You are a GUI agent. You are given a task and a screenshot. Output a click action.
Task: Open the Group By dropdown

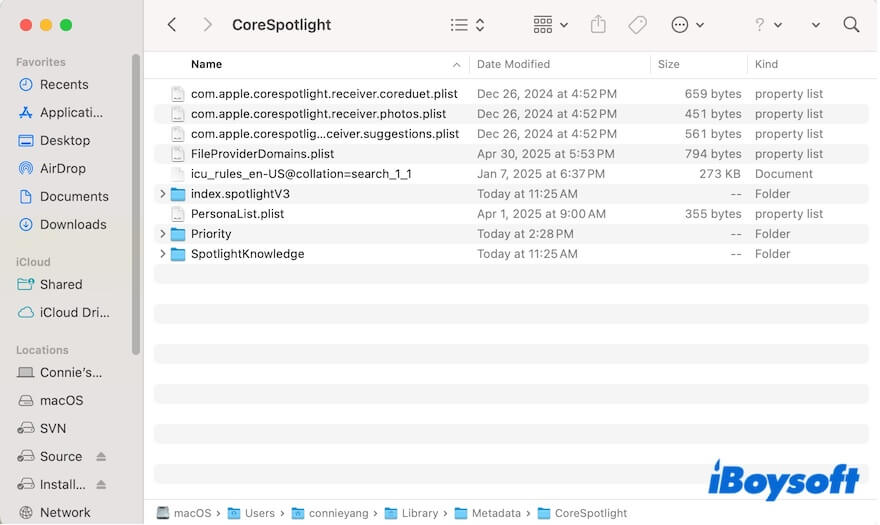point(550,25)
